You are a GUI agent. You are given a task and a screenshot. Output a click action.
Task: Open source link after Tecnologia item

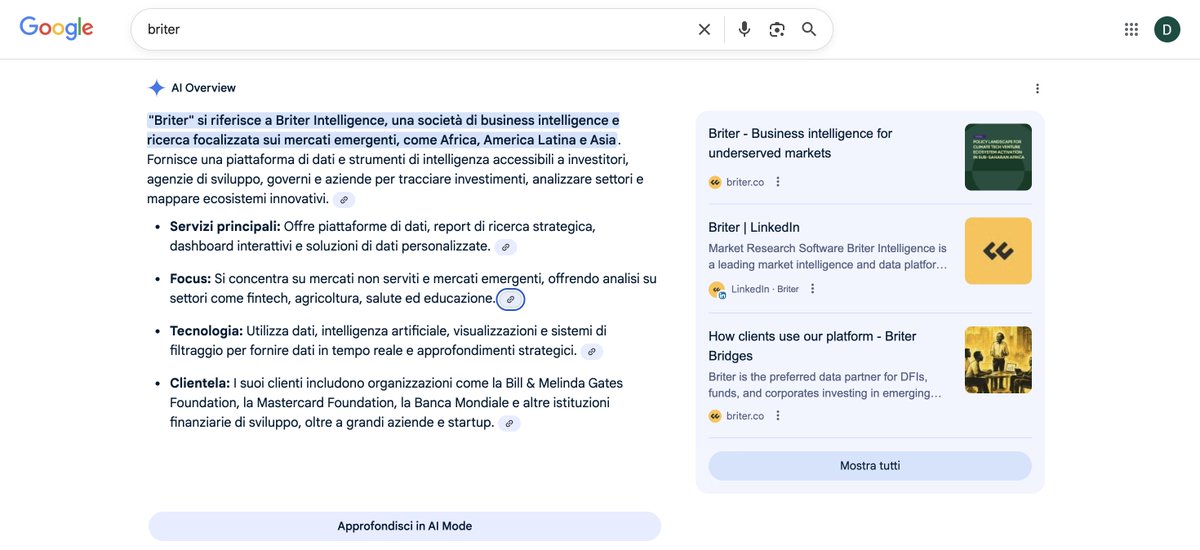[592, 351]
